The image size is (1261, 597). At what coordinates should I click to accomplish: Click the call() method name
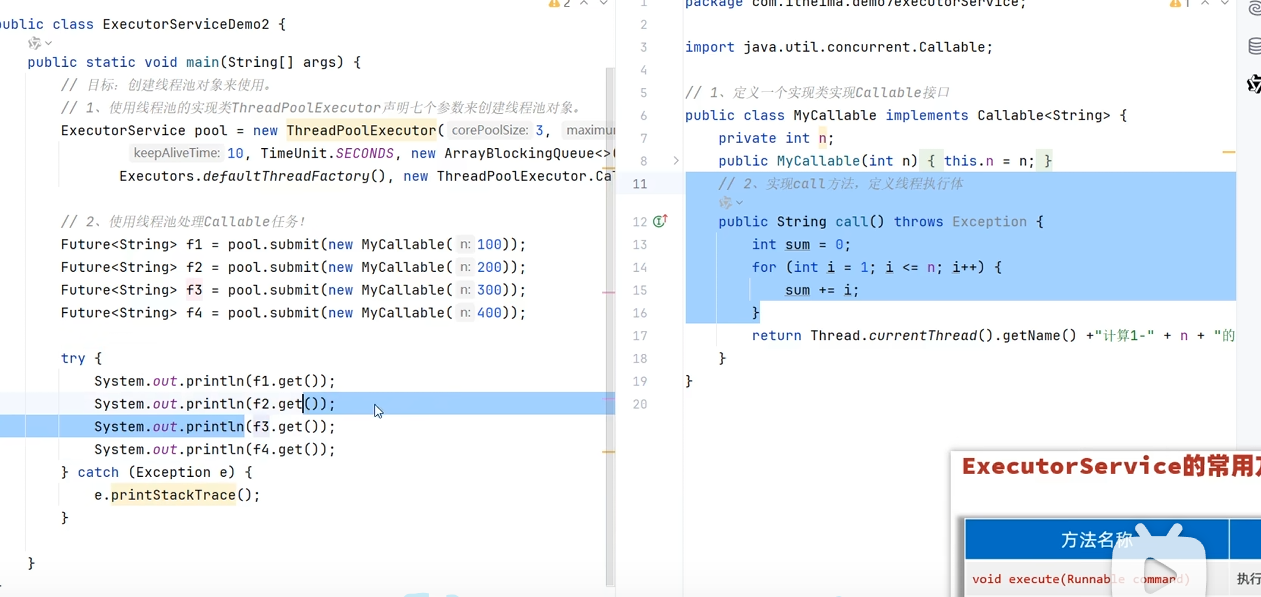(x=852, y=221)
